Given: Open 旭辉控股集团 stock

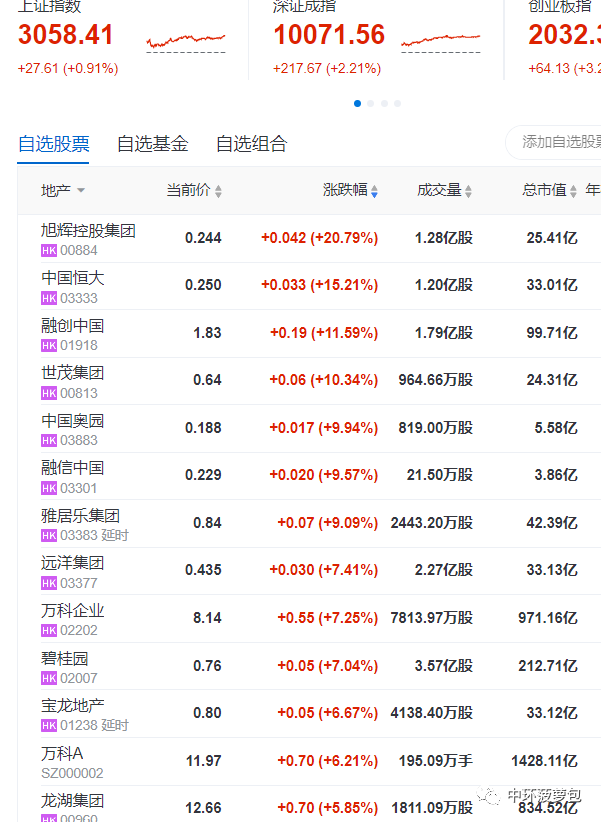Looking at the screenshot, I should click(88, 231).
